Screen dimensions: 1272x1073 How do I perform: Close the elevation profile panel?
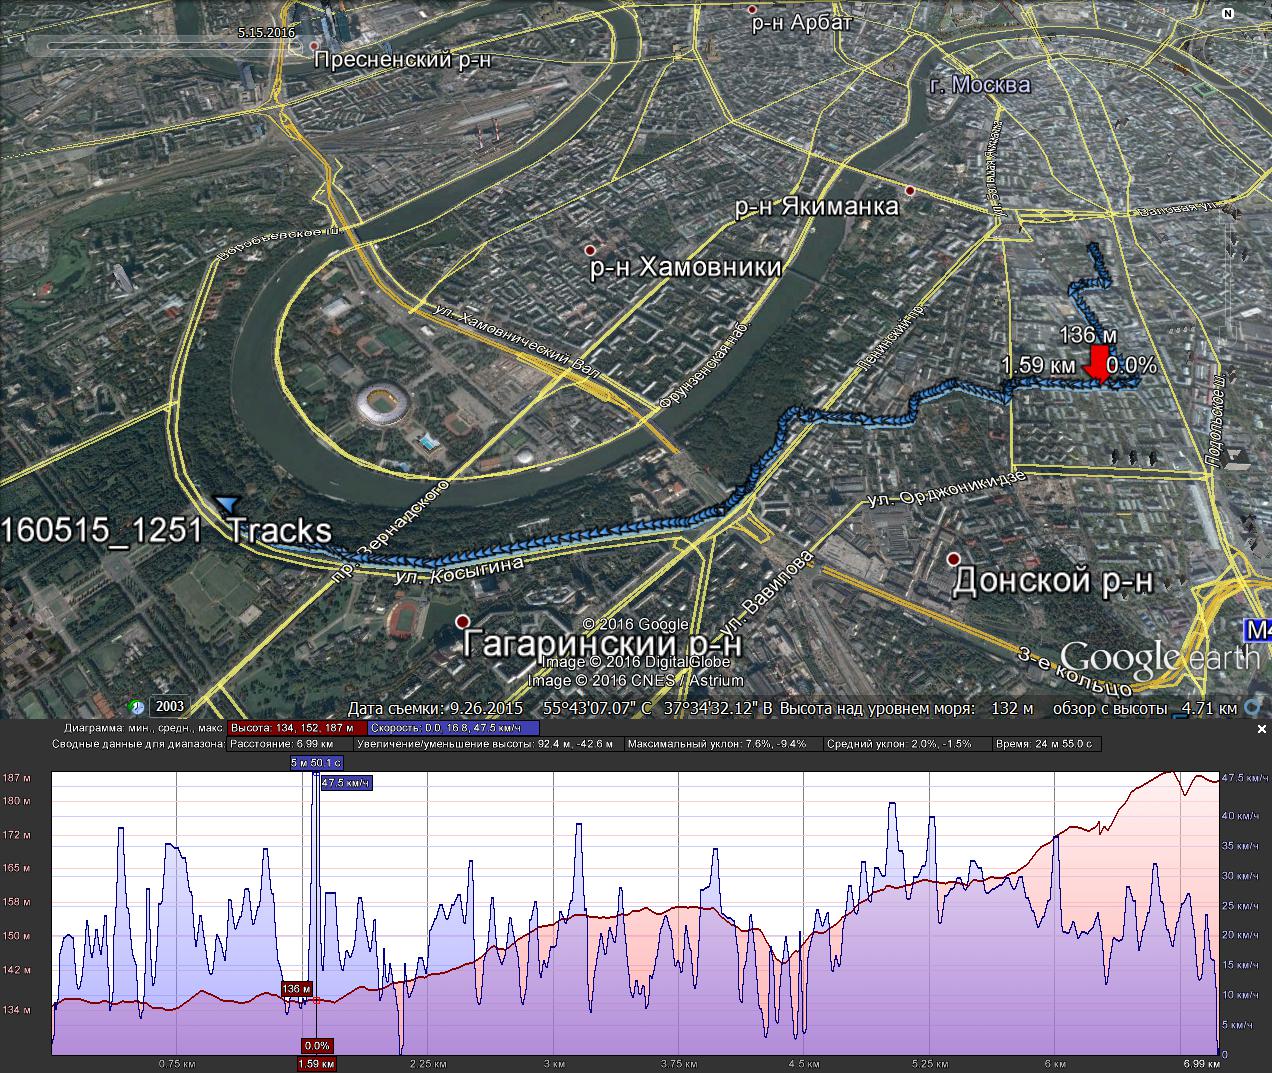1261,730
